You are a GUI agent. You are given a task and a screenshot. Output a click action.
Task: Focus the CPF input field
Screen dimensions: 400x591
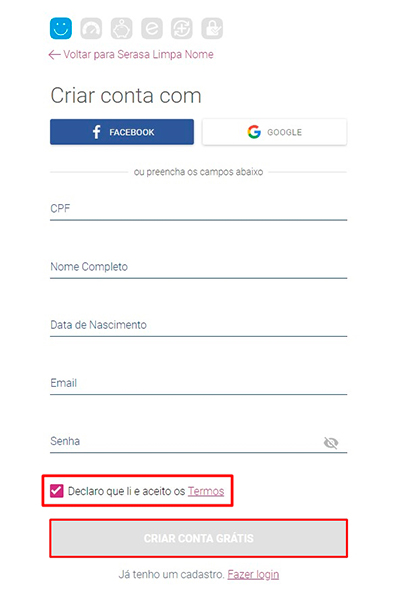[x=198, y=209]
